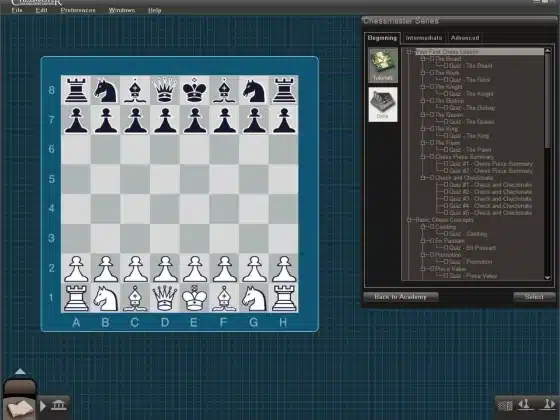This screenshot has height=420, width=560.
Task: Select the white pawn on E2
Action: [195, 269]
